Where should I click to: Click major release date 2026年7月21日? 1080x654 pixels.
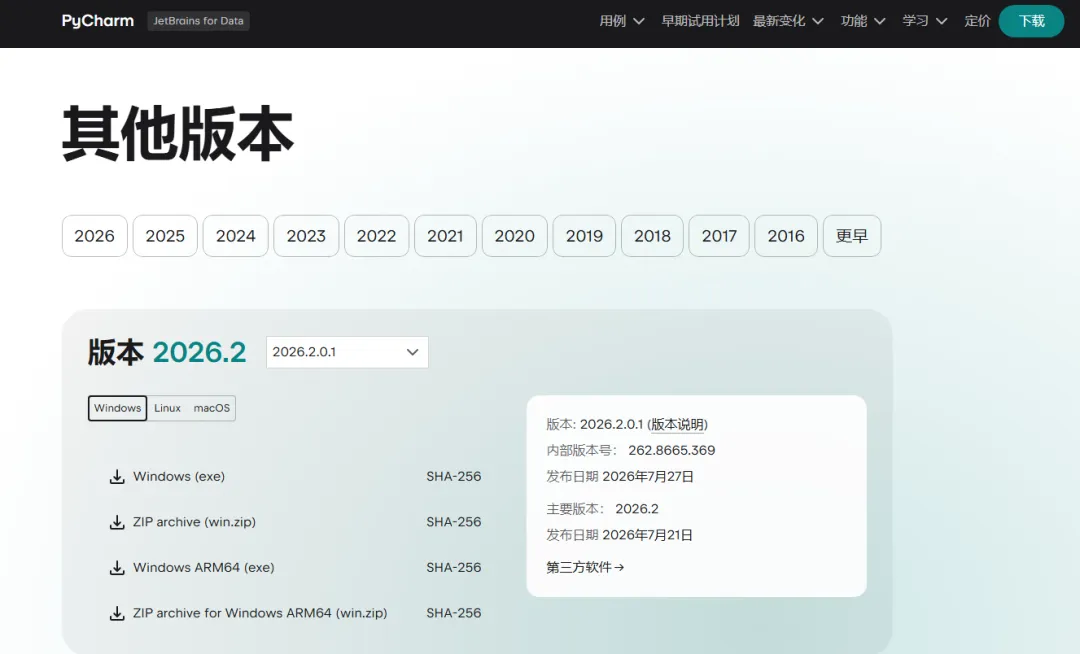[x=647, y=535]
